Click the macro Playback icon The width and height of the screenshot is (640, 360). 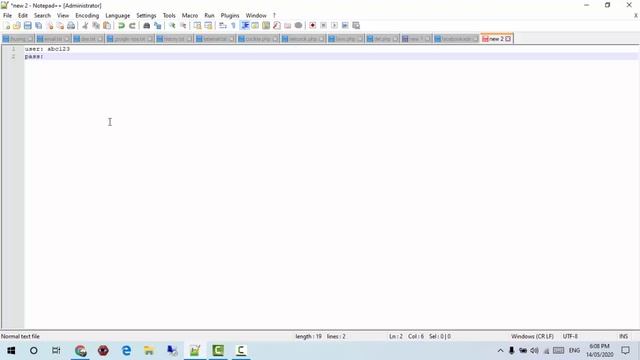click(334, 26)
